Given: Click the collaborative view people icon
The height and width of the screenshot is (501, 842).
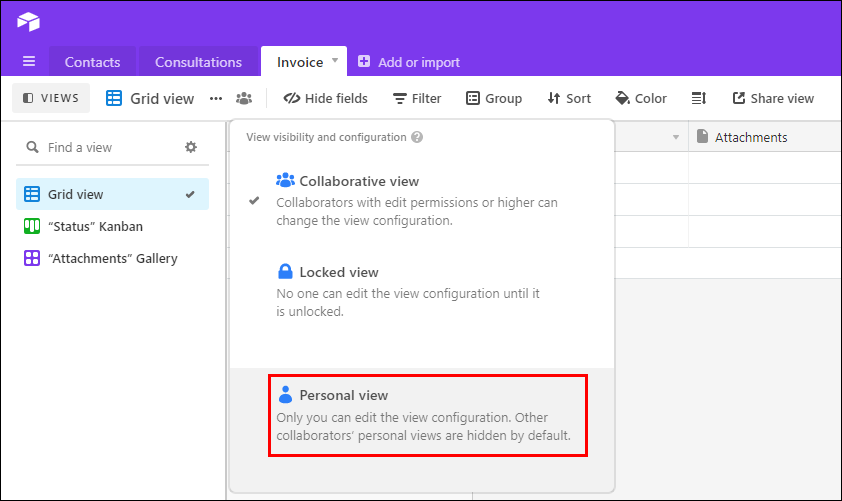Looking at the screenshot, I should point(244,98).
